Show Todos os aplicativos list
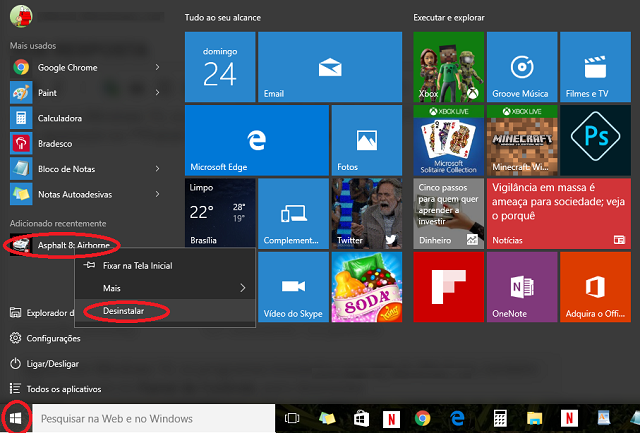 (x=55, y=389)
